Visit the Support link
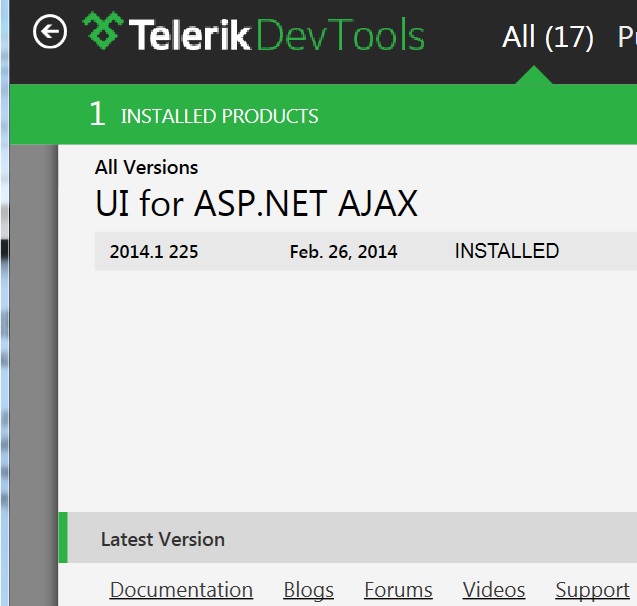Screen dimensions: 637x606 click(x=592, y=590)
